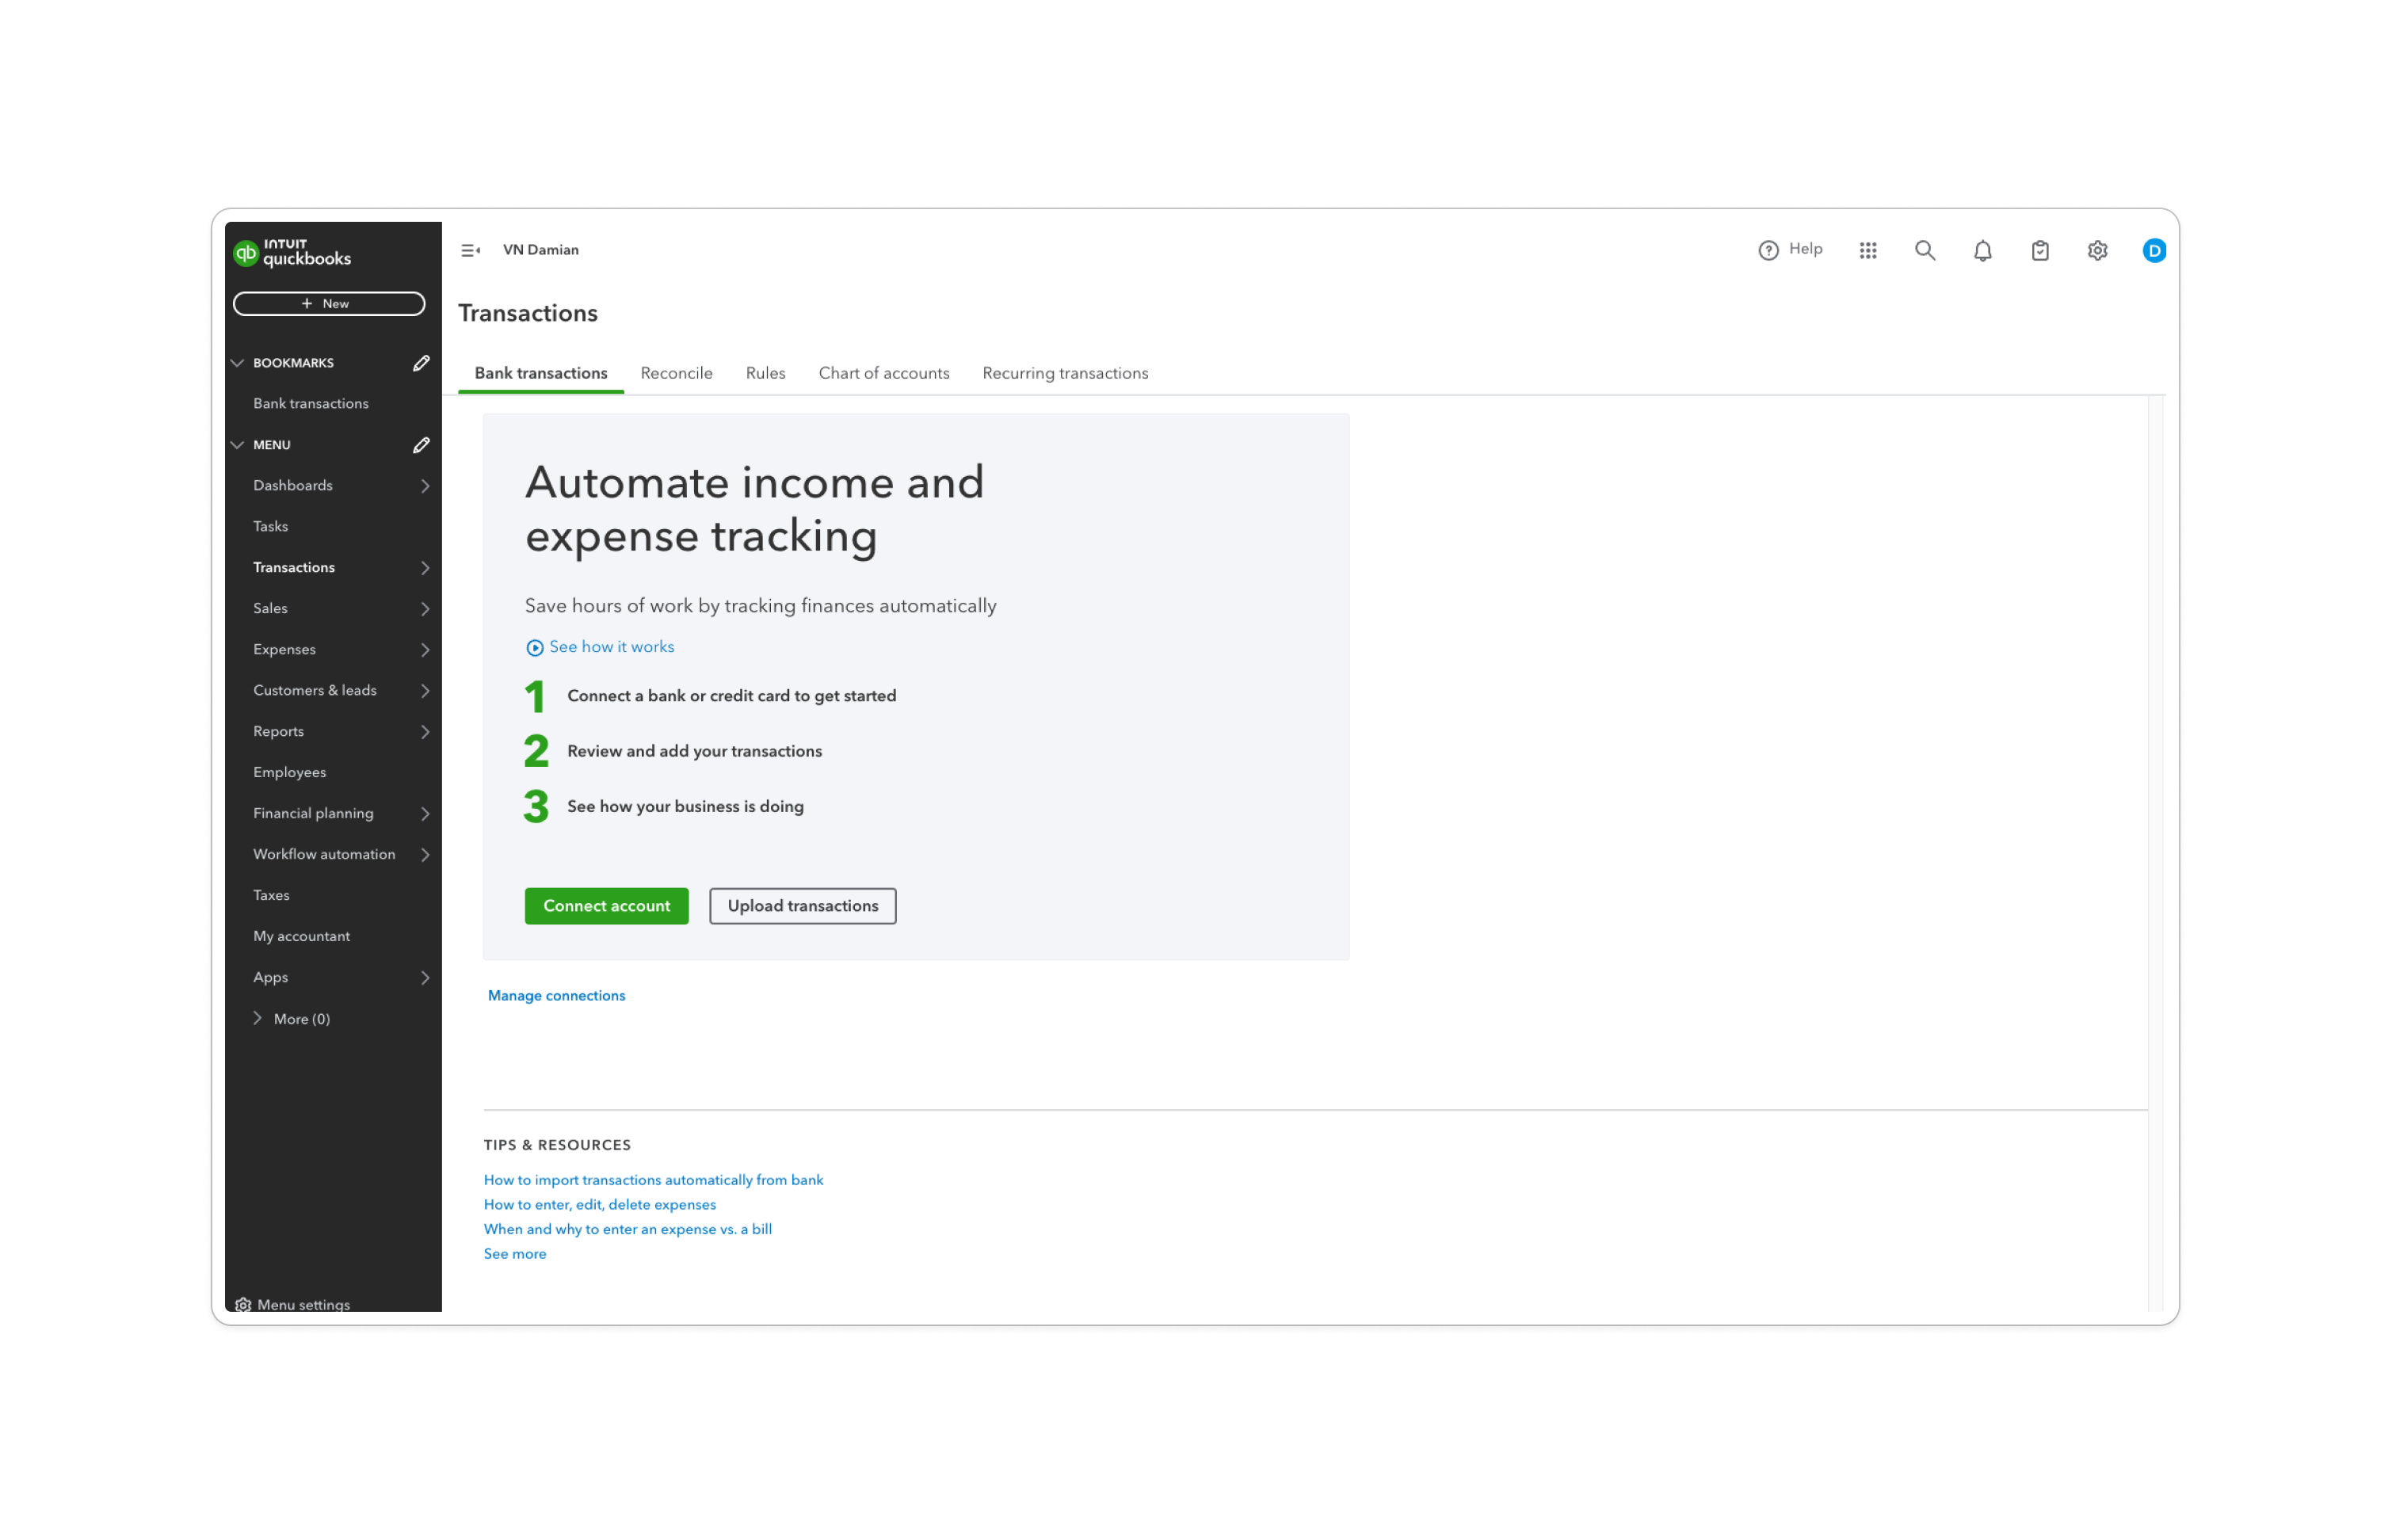This screenshot has width=2392, height=1540.
Task: Click the Connect account button
Action: pos(606,905)
